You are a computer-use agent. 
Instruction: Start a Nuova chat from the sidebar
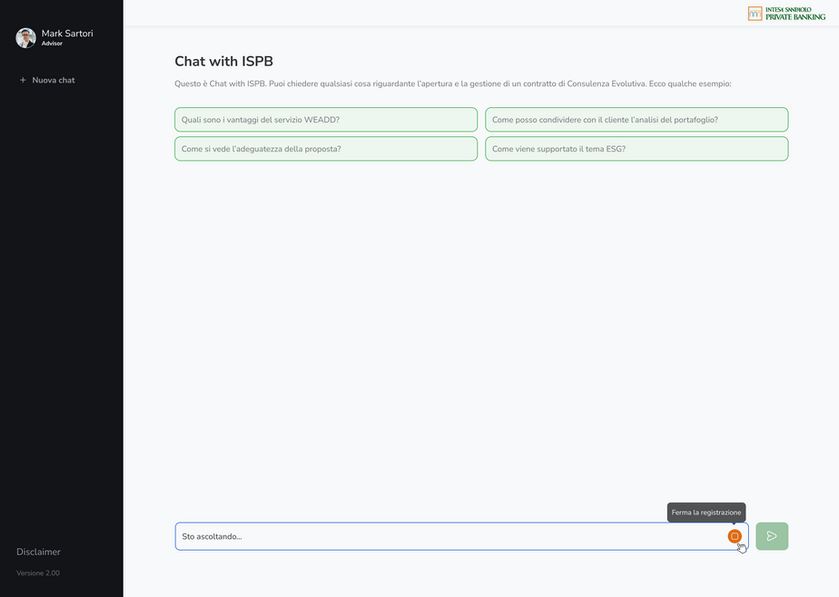47,80
